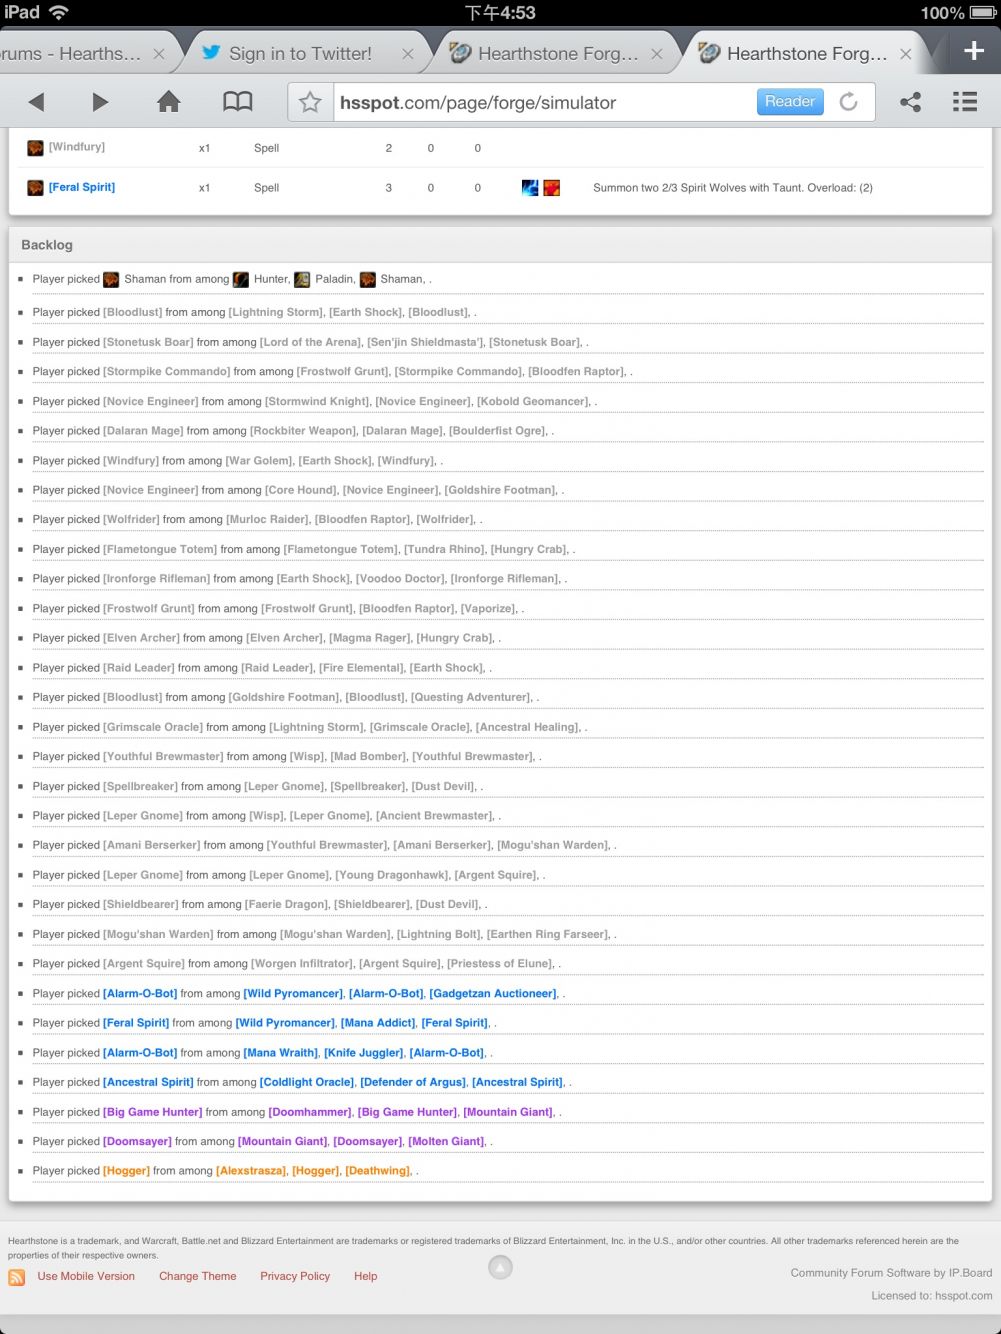This screenshot has height=1334, width=1001.
Task: Open Community Forum Software by IP.Board link
Action: [x=891, y=1273]
